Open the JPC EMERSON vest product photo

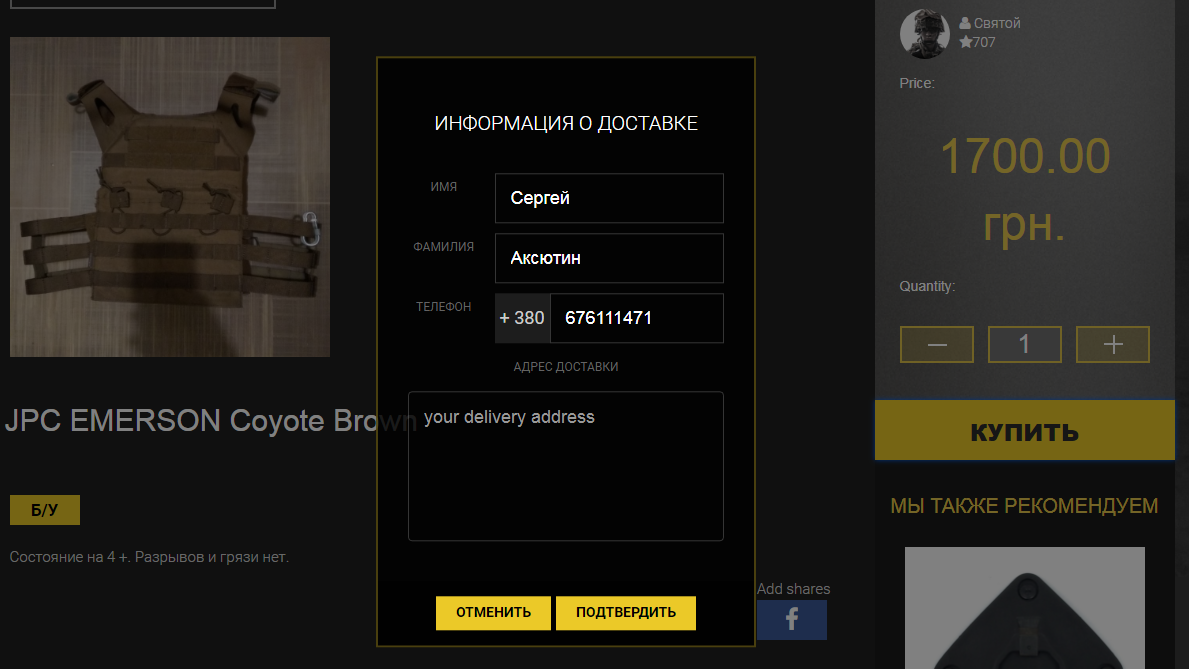(x=170, y=196)
